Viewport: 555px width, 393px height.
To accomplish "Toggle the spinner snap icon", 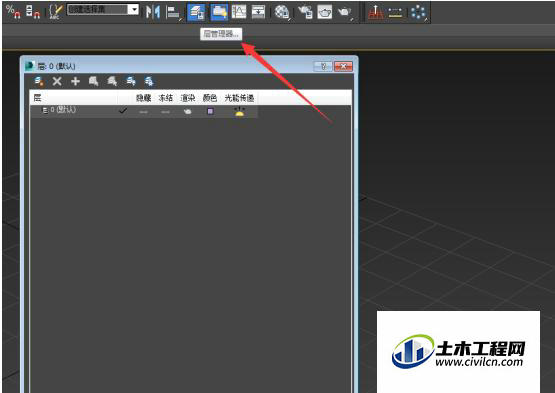I will coord(33,12).
